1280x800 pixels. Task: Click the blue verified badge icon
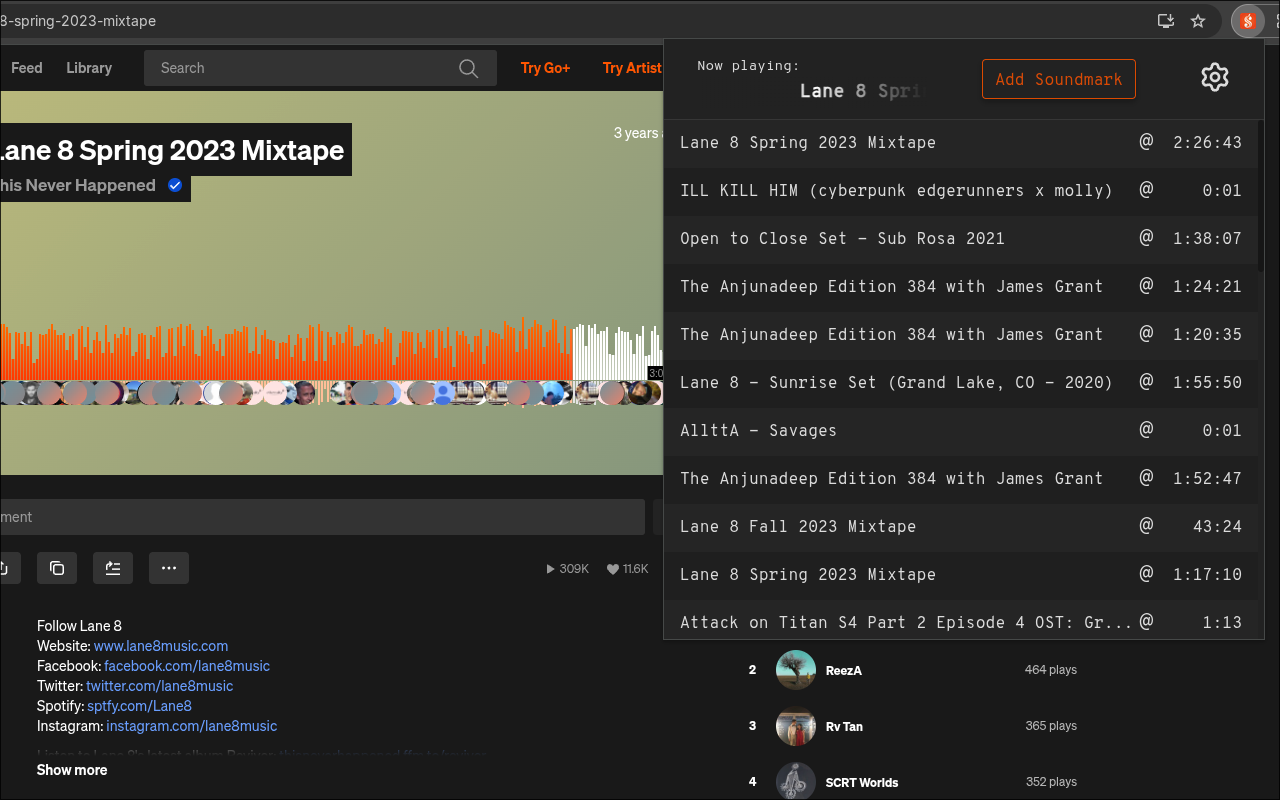175,185
